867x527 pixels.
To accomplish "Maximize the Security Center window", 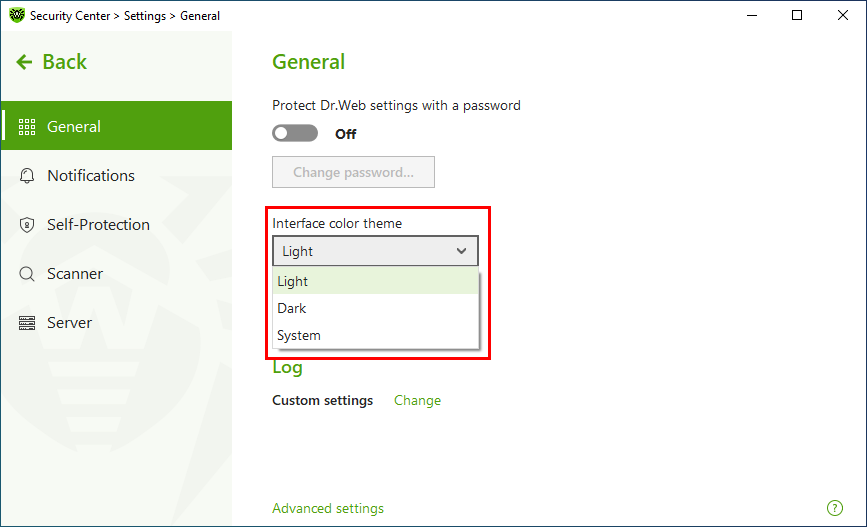I will pos(797,15).
